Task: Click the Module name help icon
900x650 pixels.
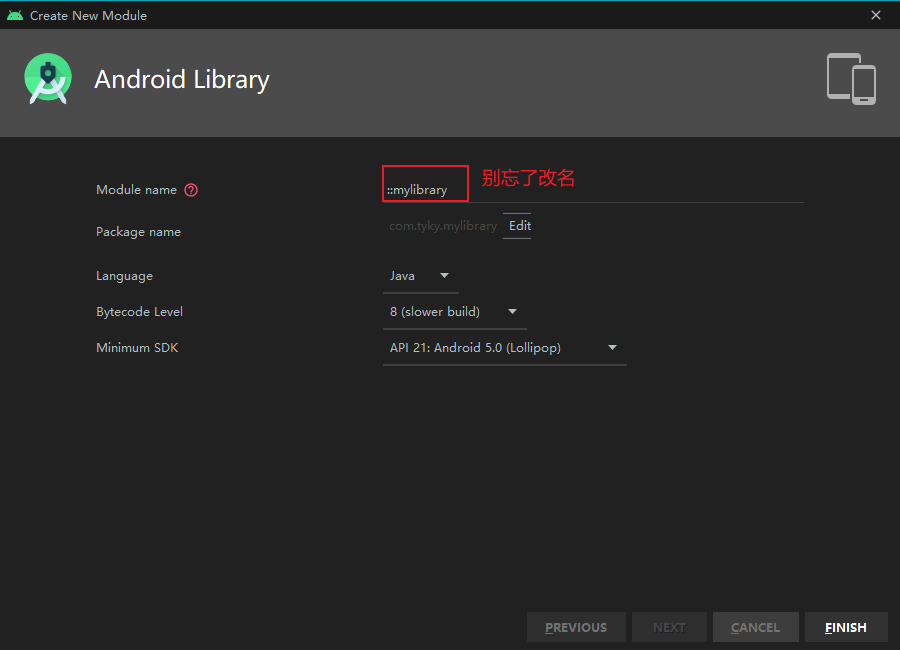Action: click(x=191, y=190)
